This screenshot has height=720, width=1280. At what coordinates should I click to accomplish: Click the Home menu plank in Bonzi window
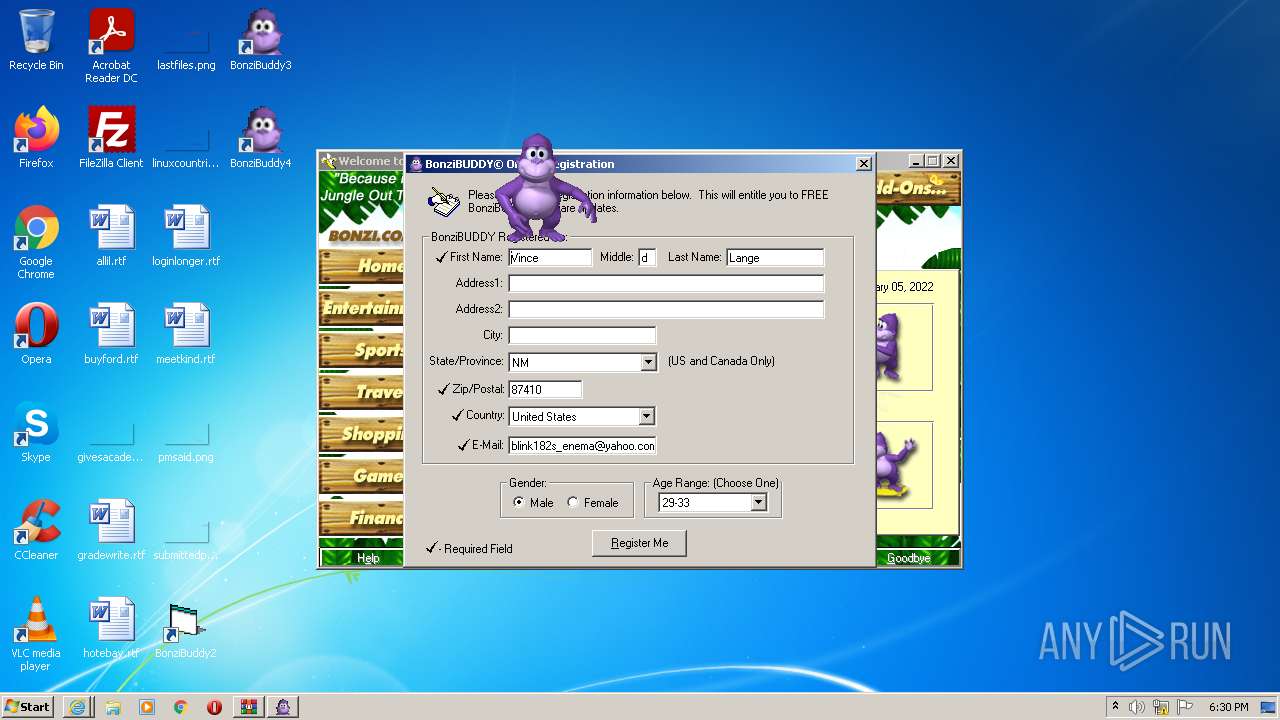click(x=361, y=266)
